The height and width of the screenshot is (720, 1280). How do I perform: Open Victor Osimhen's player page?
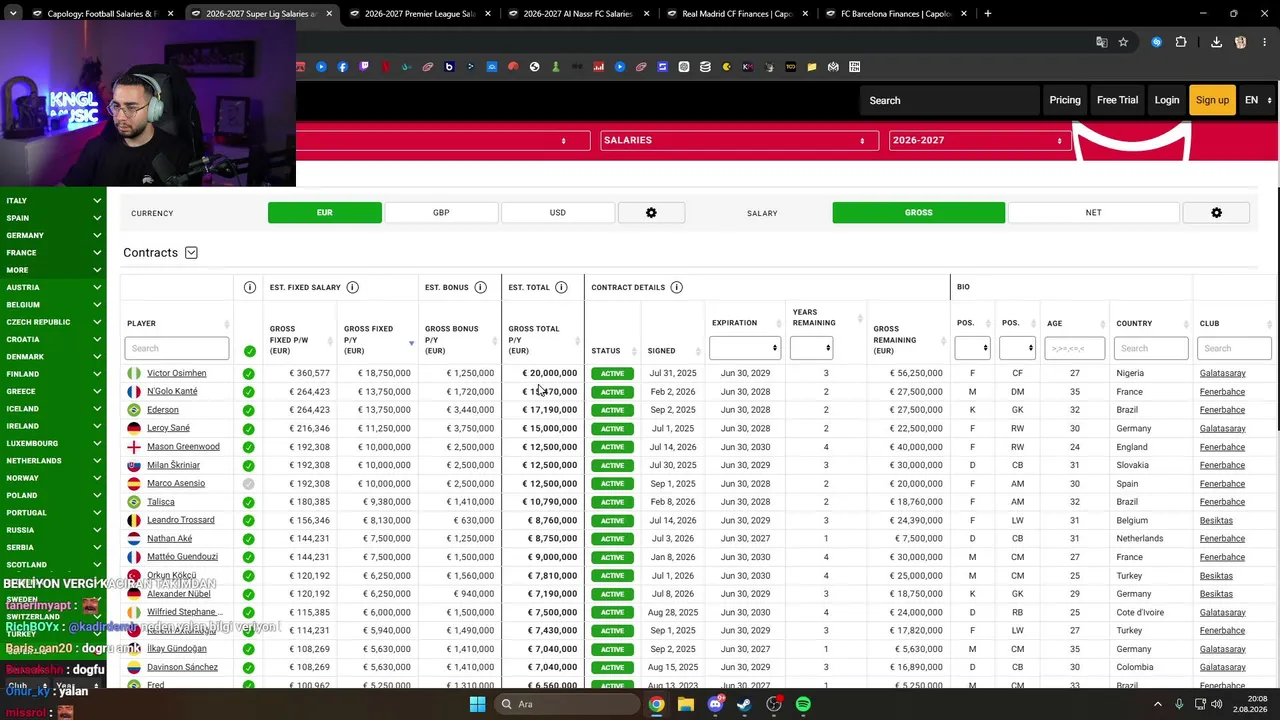coord(176,373)
